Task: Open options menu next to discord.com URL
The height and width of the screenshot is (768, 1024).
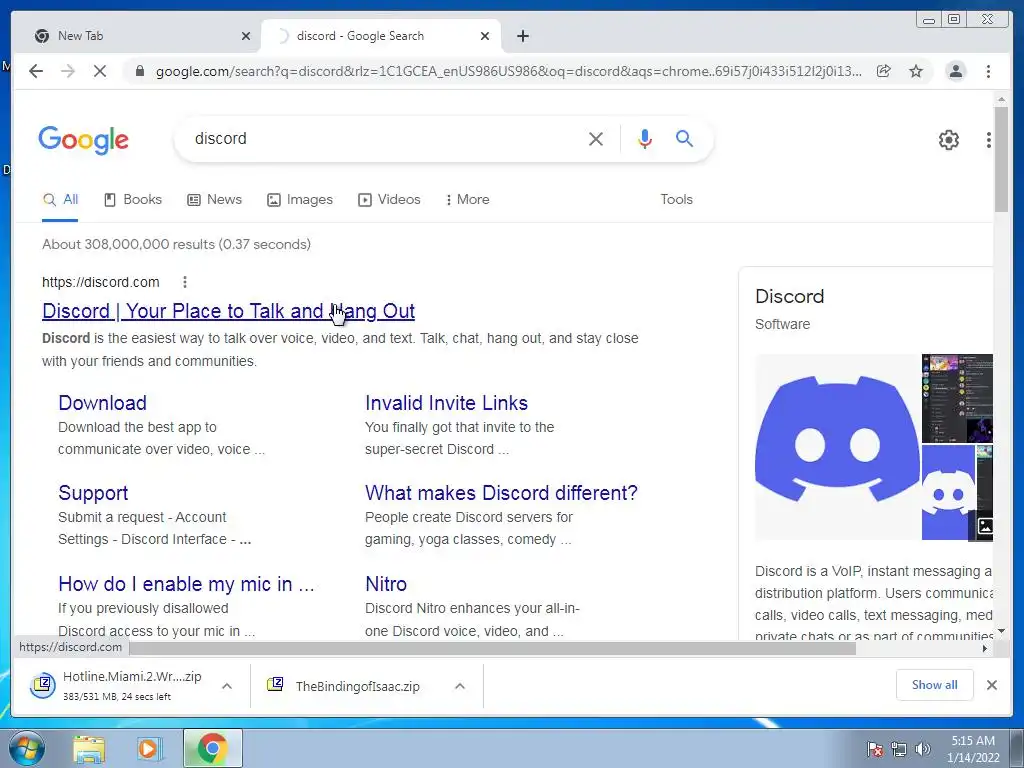Action: [185, 282]
